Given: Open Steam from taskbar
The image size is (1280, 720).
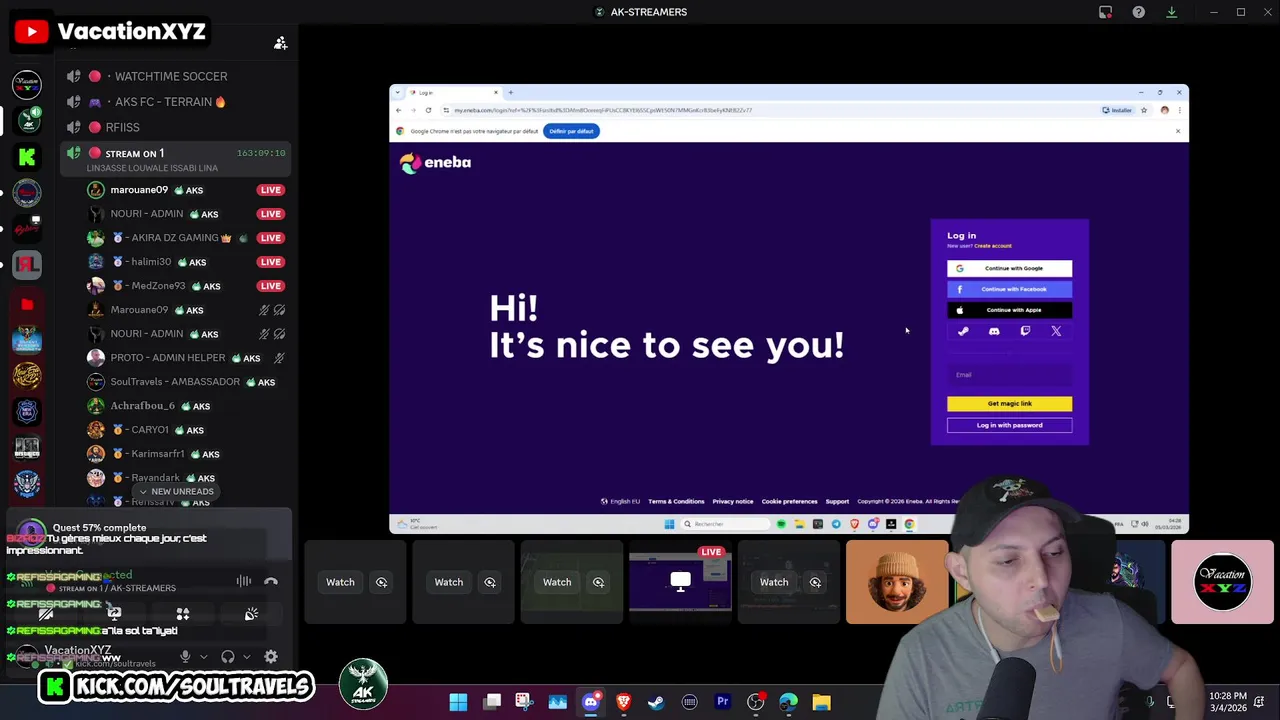Looking at the screenshot, I should (656, 702).
